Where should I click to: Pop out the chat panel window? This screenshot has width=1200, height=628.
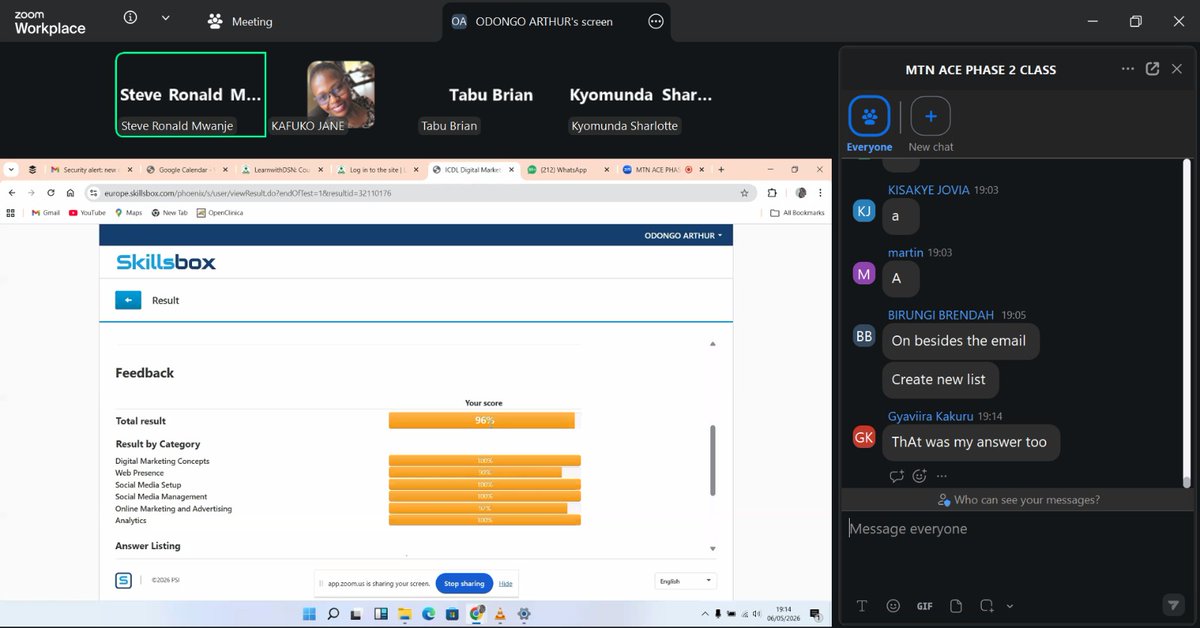click(1152, 69)
